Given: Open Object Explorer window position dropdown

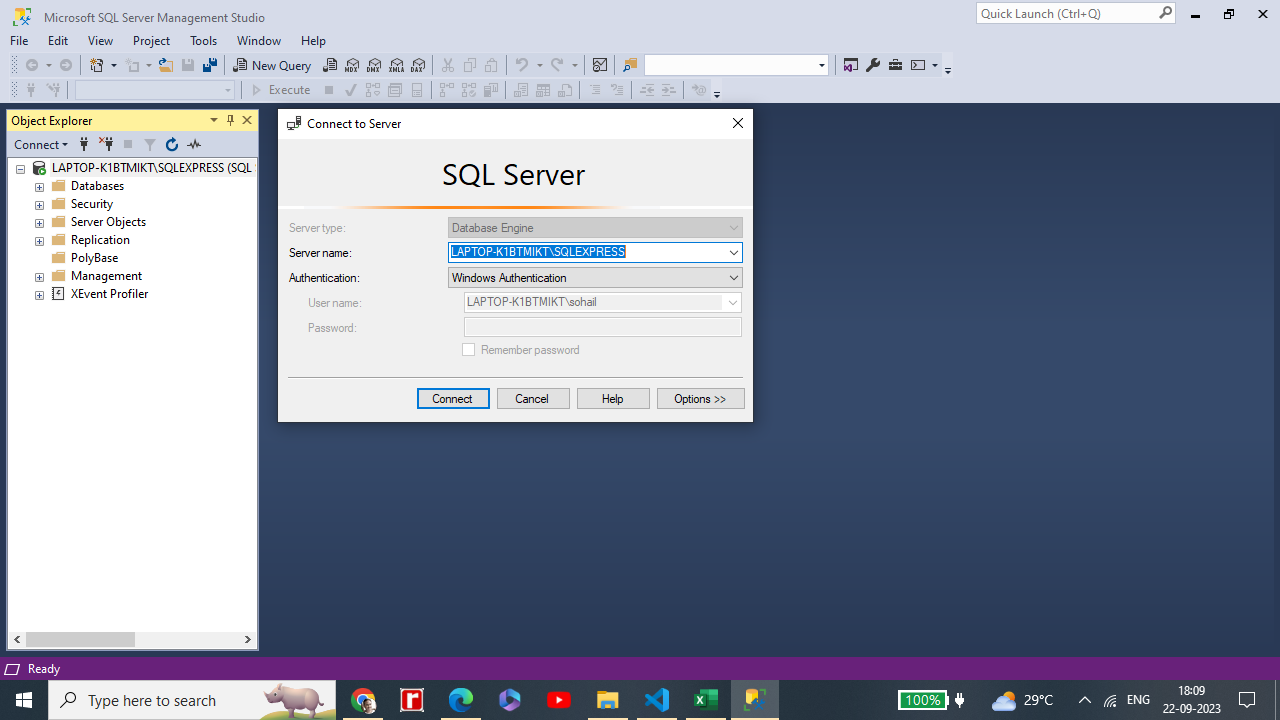Looking at the screenshot, I should [213, 120].
